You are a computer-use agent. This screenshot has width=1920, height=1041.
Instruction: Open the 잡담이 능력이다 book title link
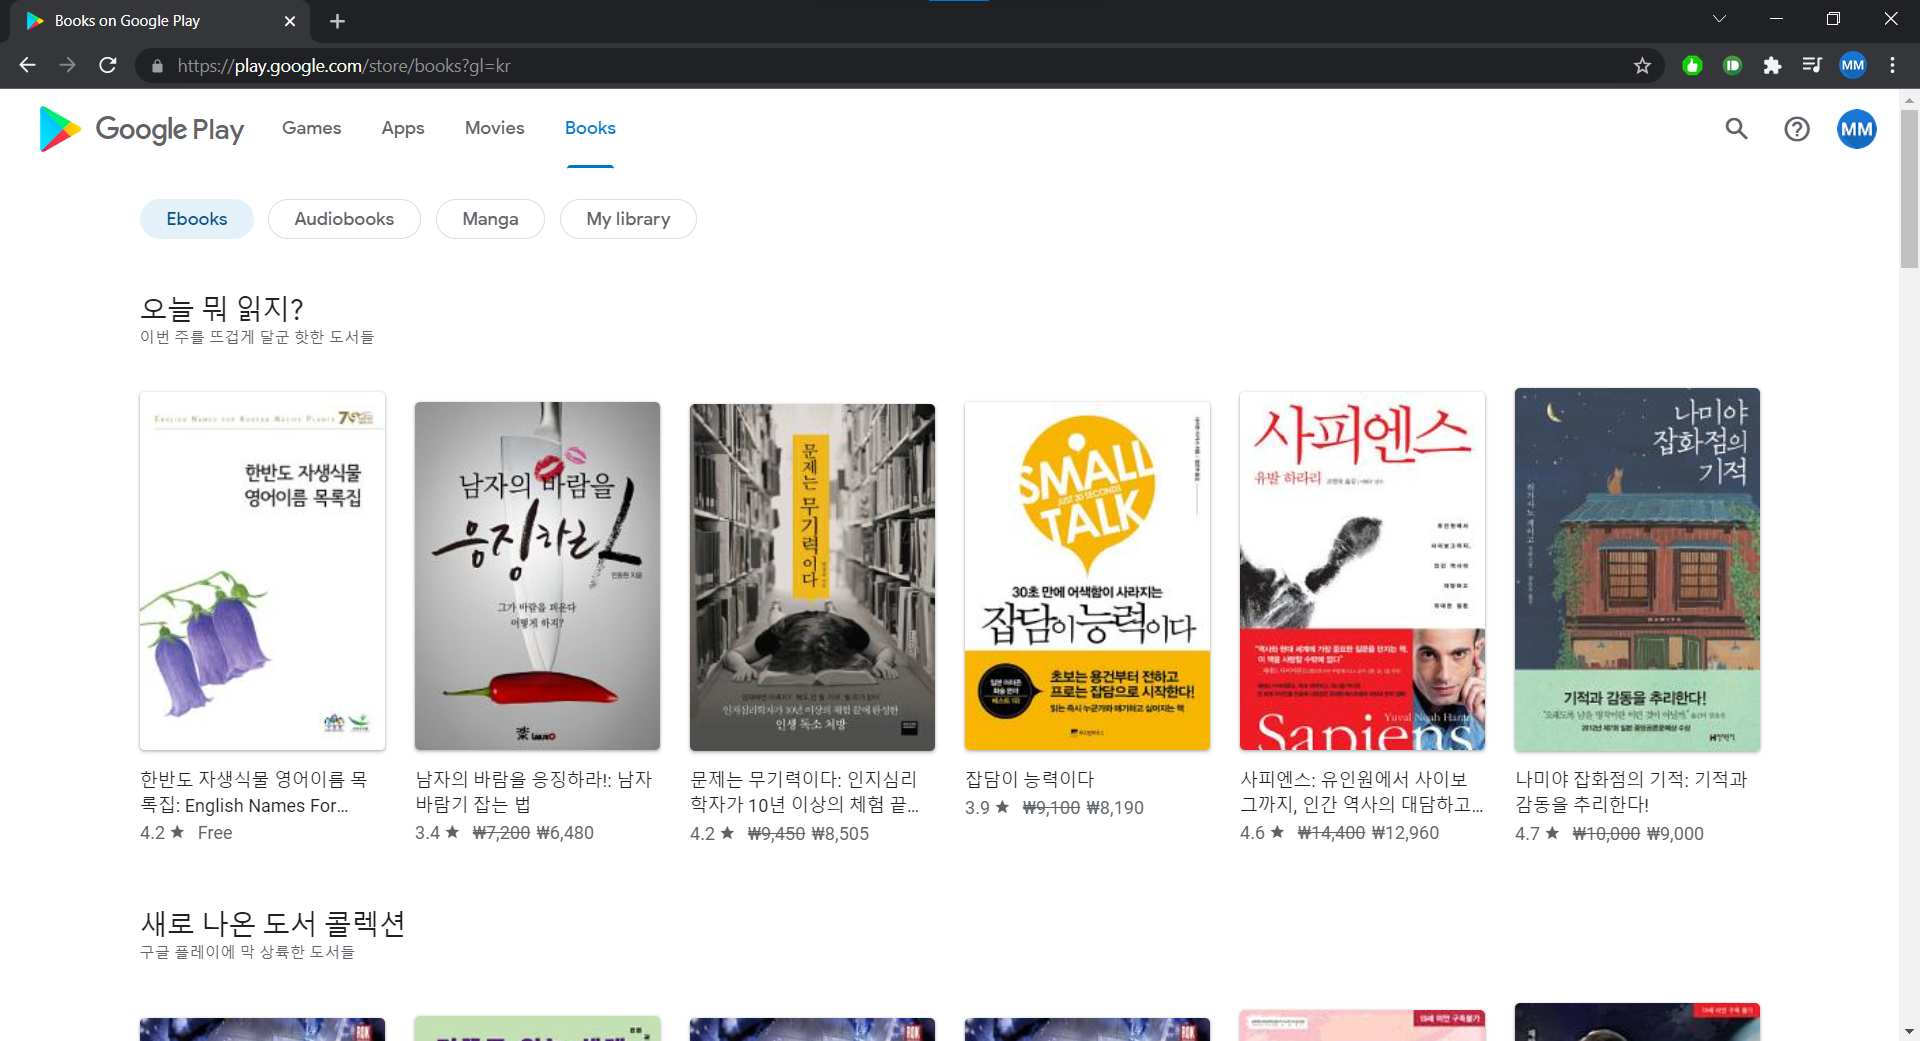(x=1029, y=779)
